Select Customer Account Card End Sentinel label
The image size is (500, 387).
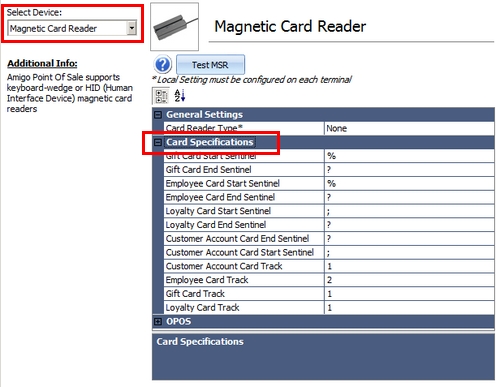237,239
